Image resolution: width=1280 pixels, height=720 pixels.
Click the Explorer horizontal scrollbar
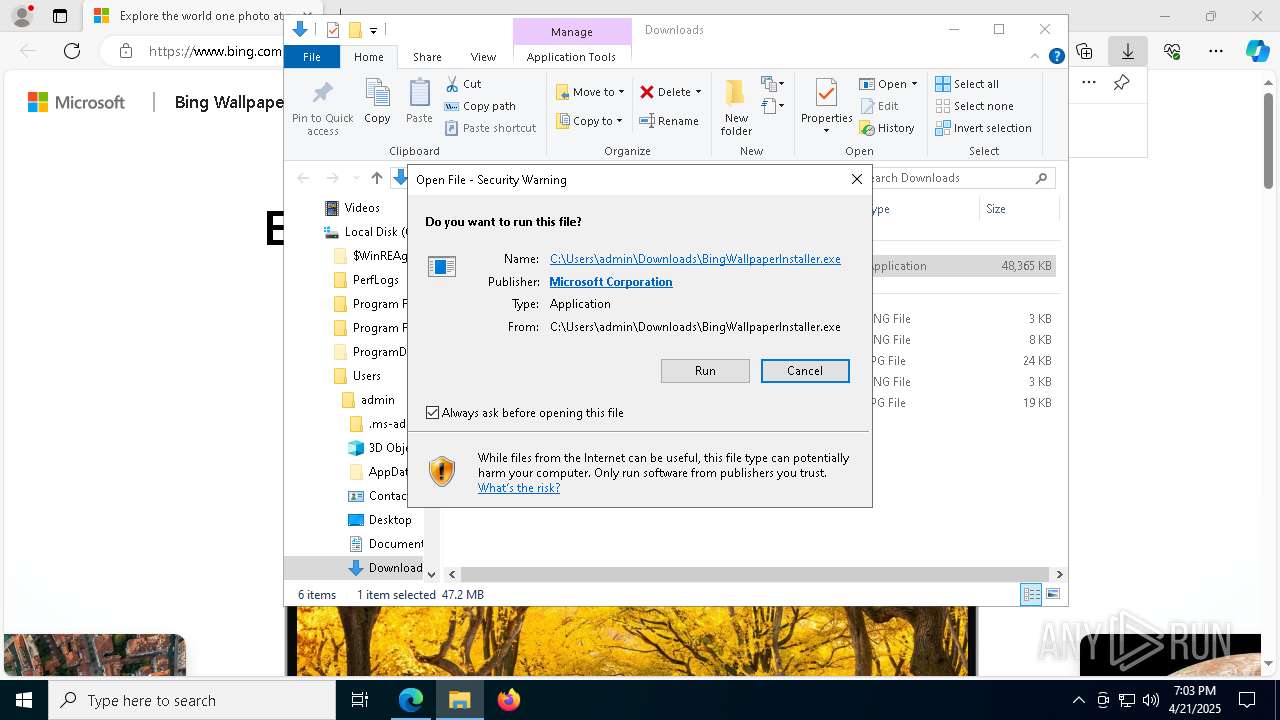(x=755, y=574)
